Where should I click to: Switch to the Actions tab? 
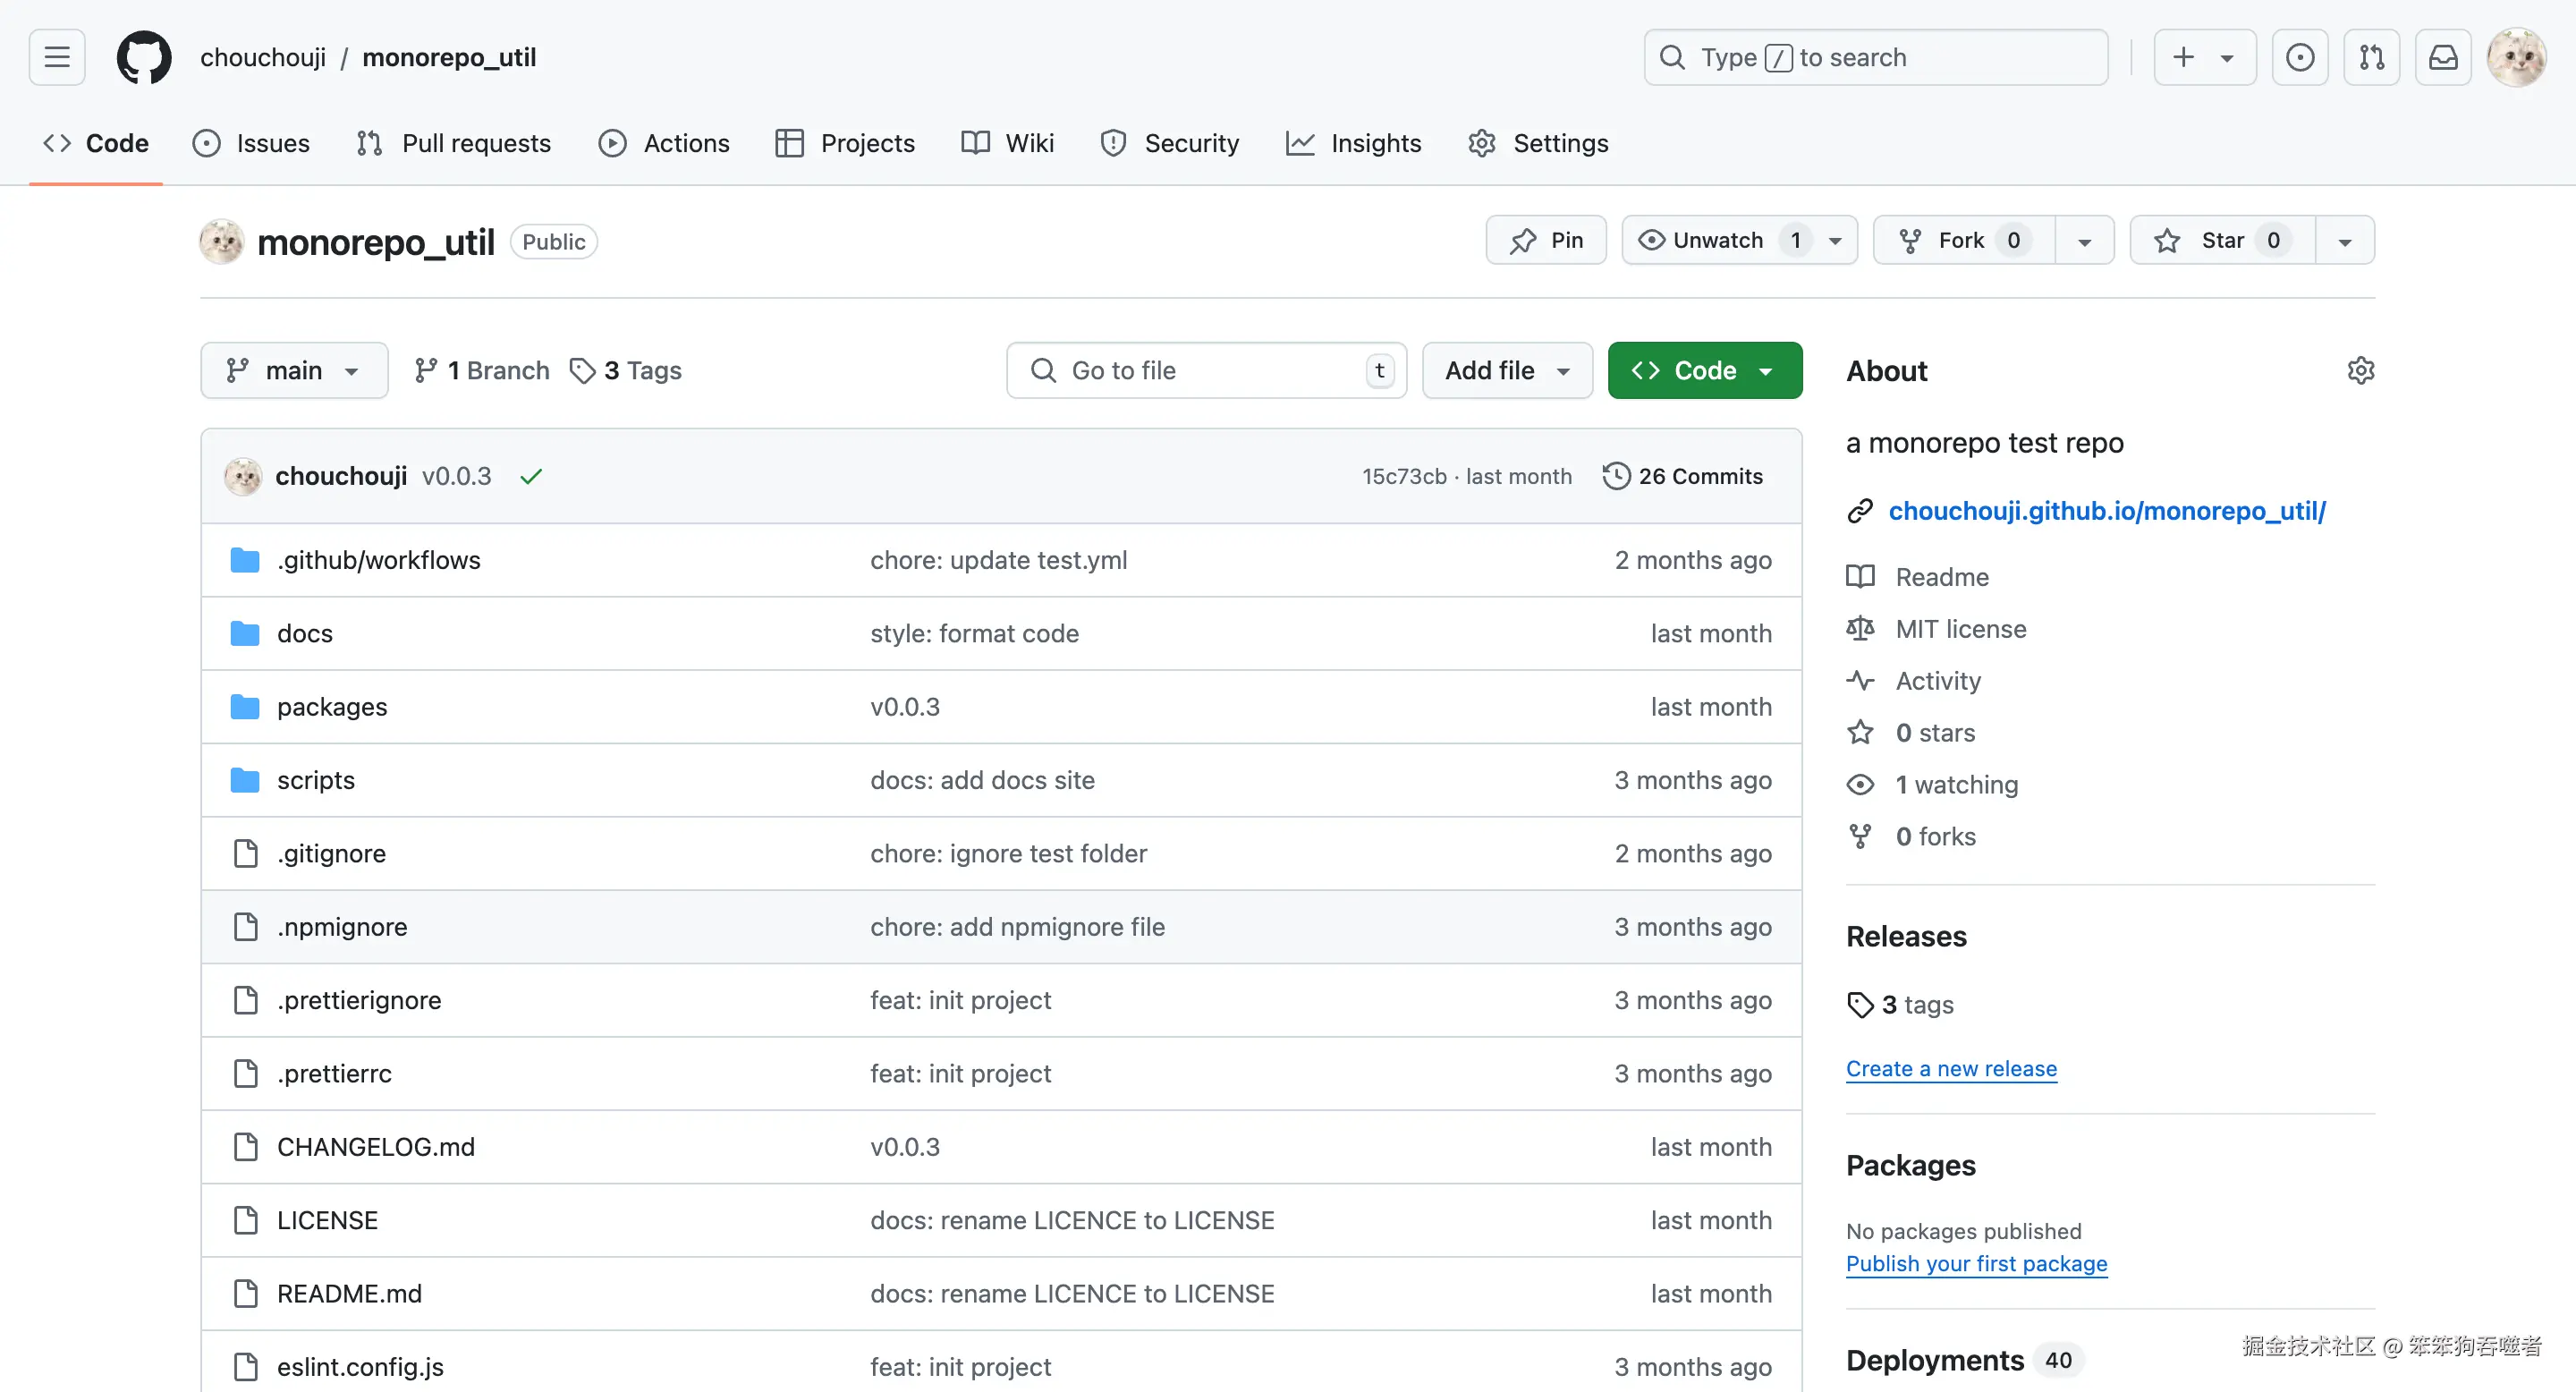point(665,143)
